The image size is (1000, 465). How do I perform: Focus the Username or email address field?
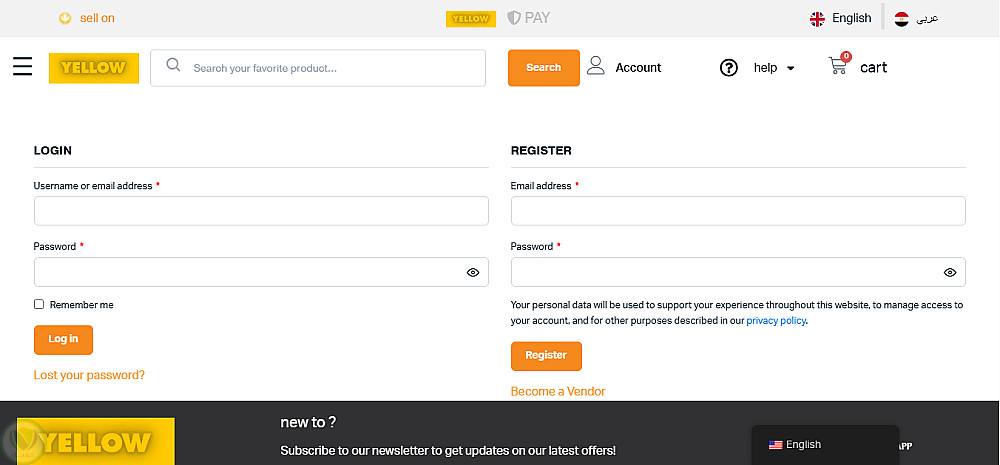click(261, 211)
